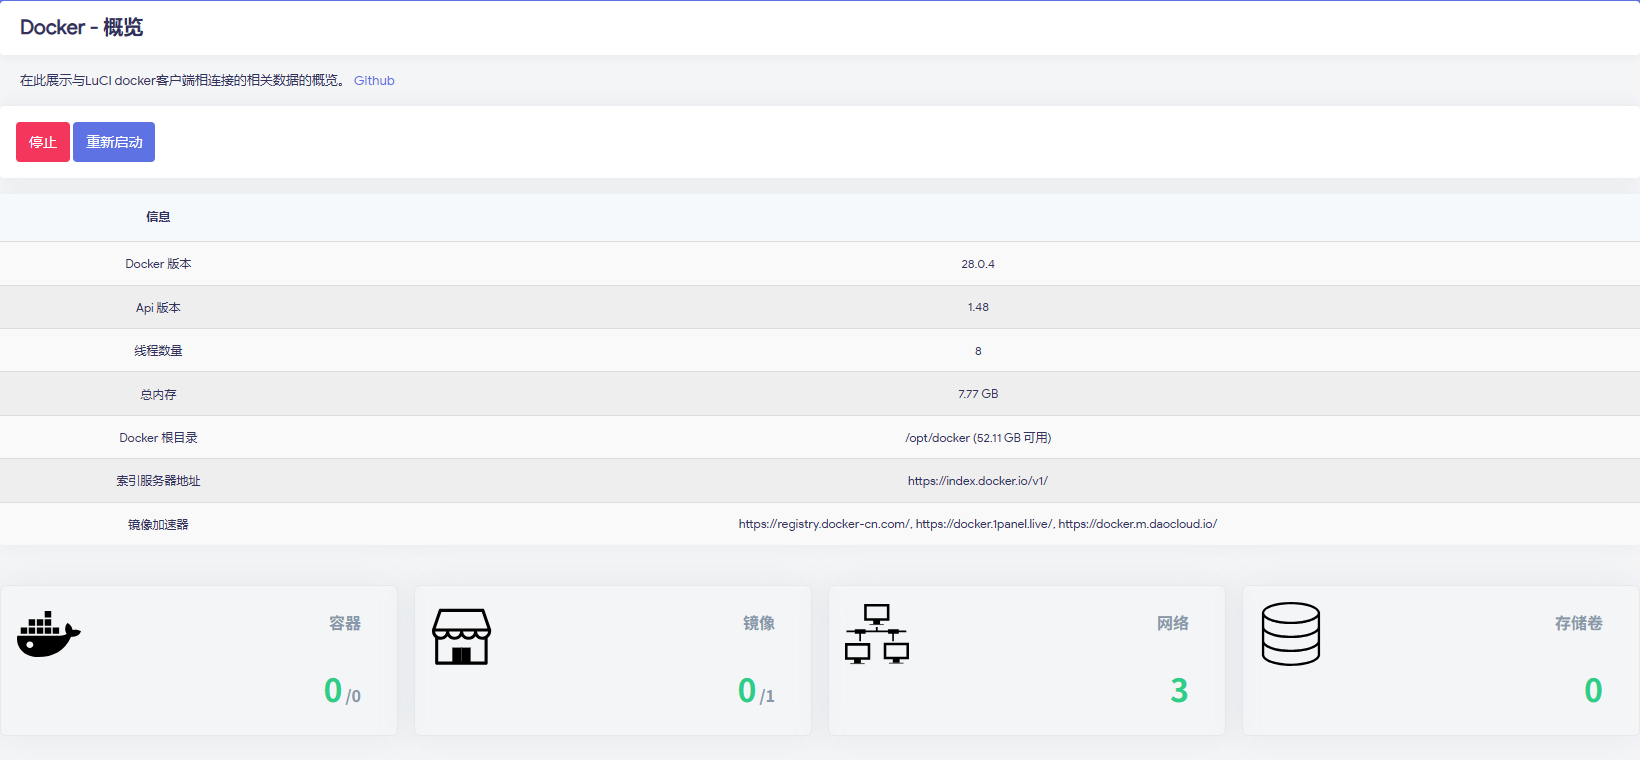This screenshot has width=1640, height=760.
Task: Click the database volumes icon
Action: (x=1290, y=634)
